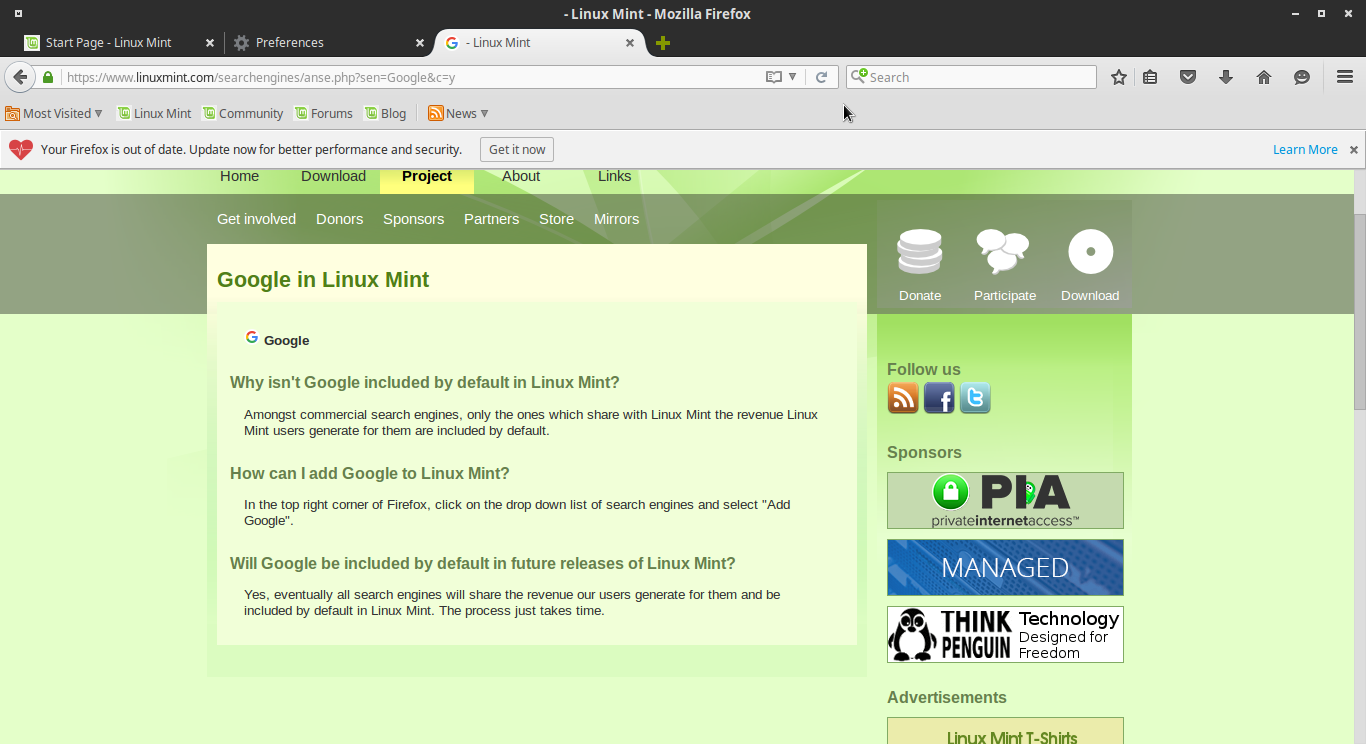Bookmark this page with the star icon
Viewport: 1366px width, 744px height.
pyautogui.click(x=1119, y=77)
